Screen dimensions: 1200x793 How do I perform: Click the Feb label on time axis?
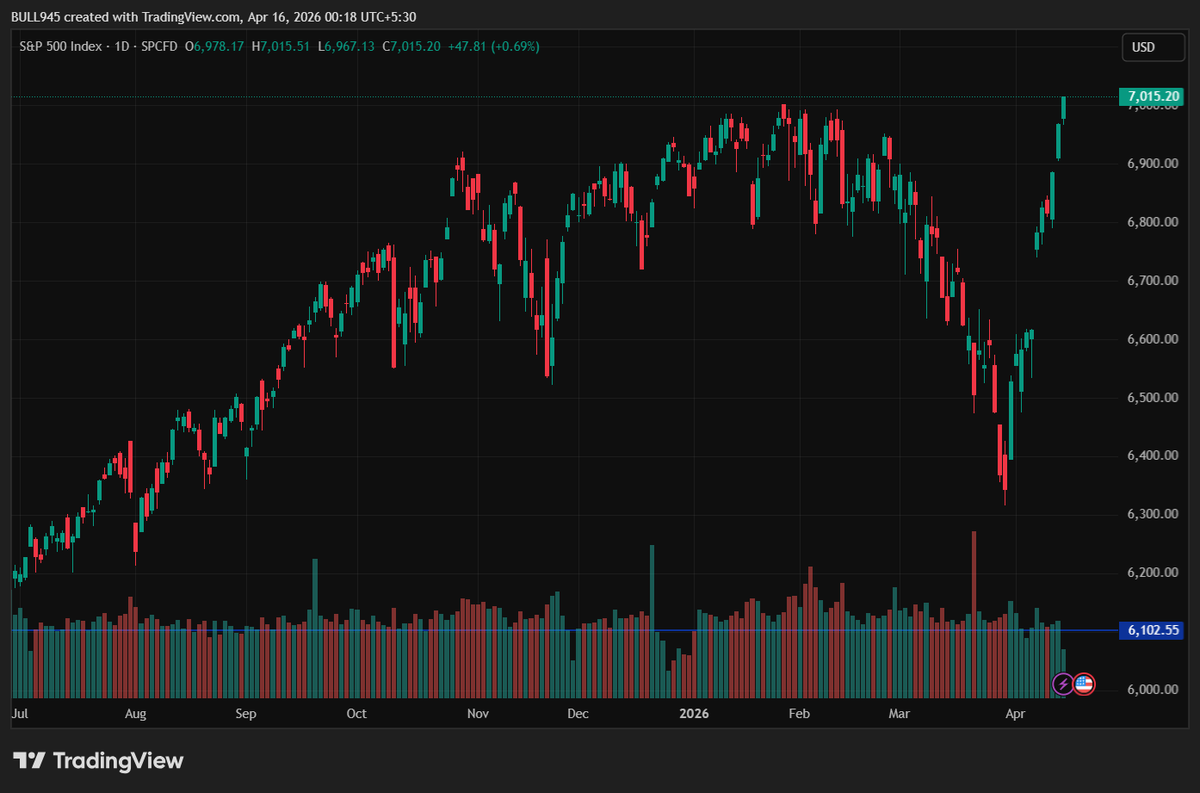798,714
